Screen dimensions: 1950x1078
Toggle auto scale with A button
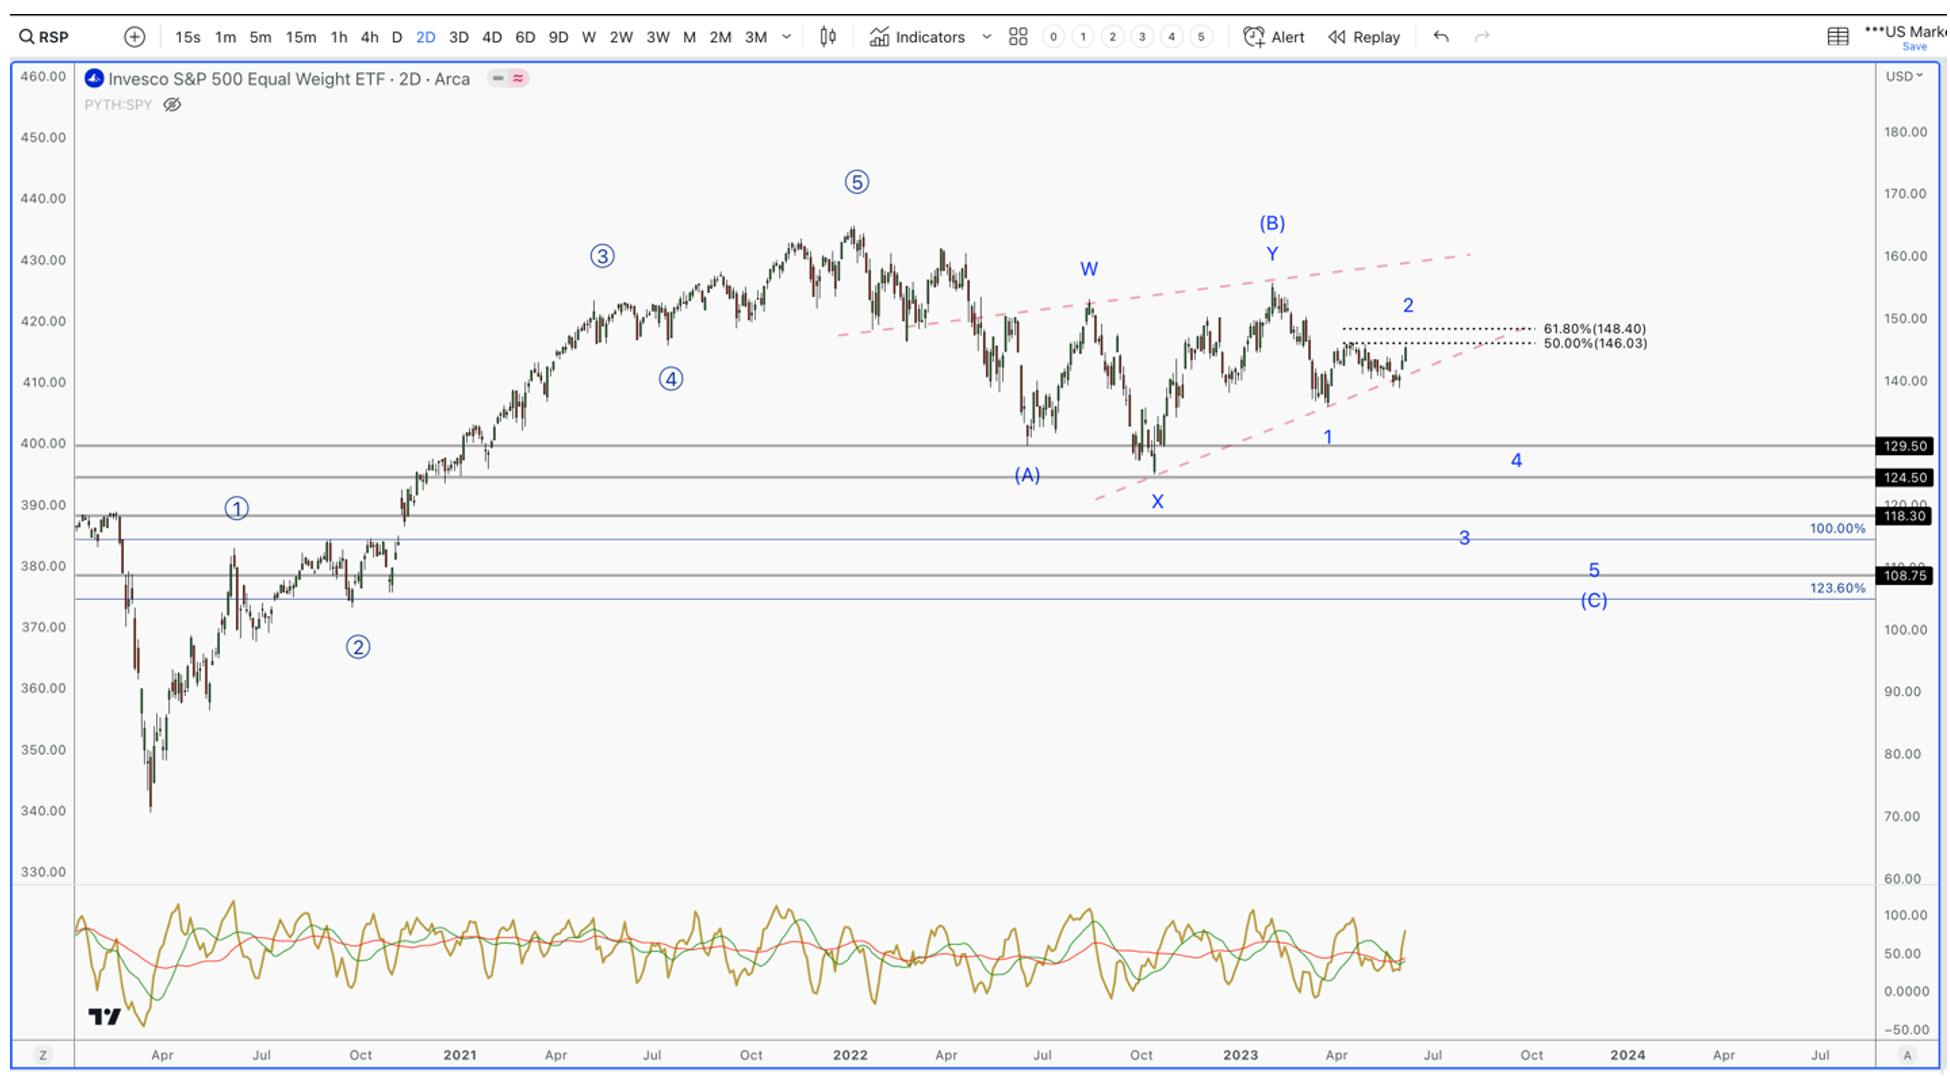tap(1907, 1055)
